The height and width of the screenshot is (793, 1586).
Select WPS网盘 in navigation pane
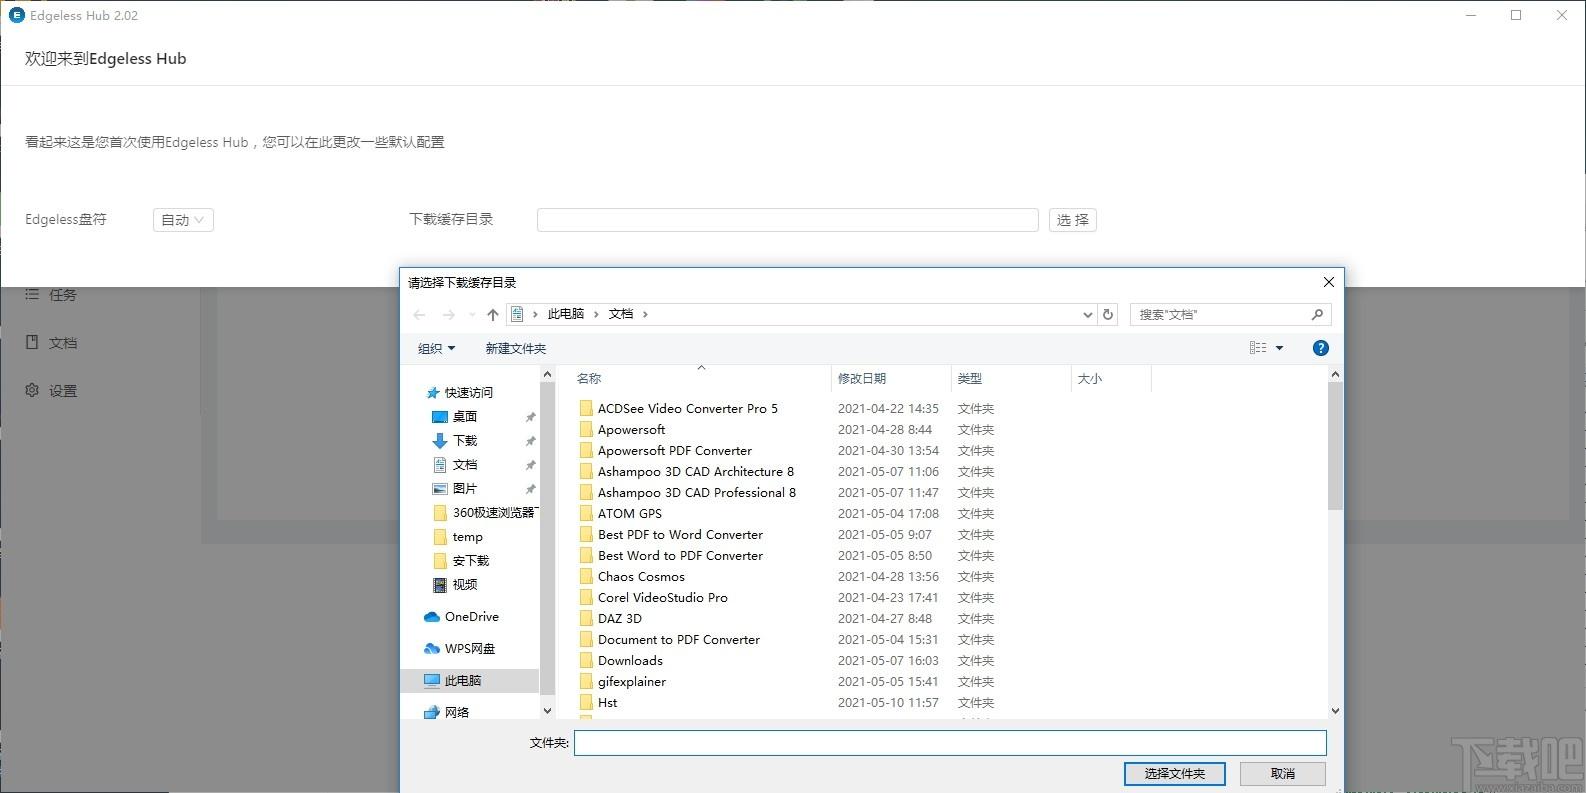pos(470,648)
